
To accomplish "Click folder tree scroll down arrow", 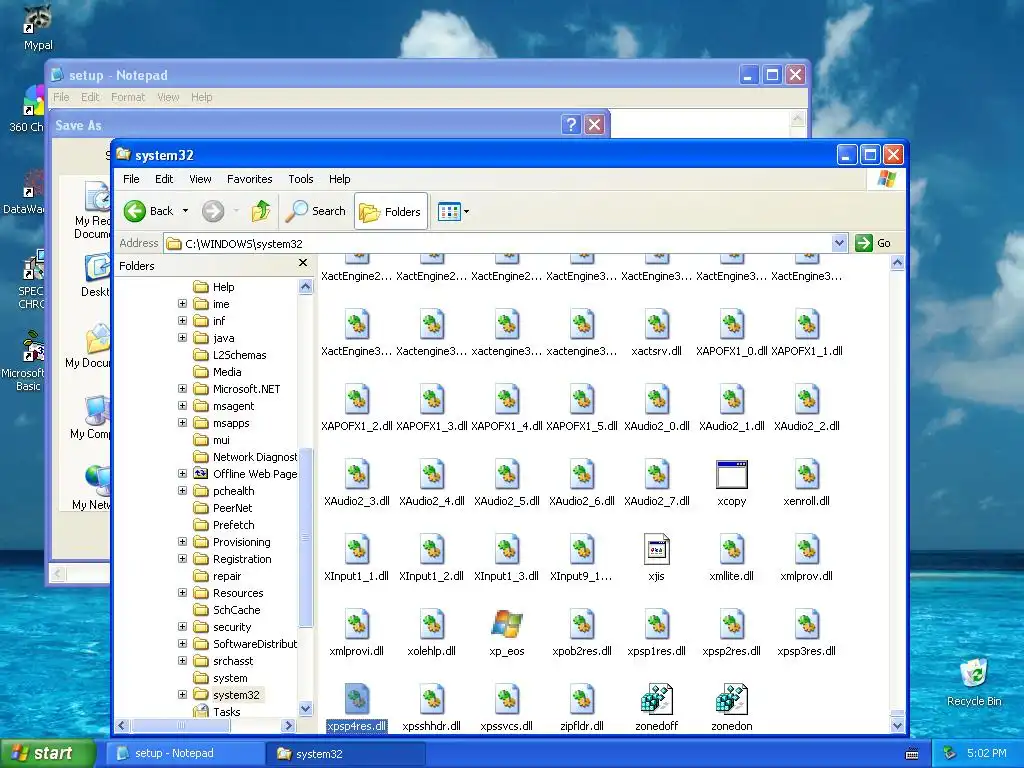I will click(x=306, y=709).
